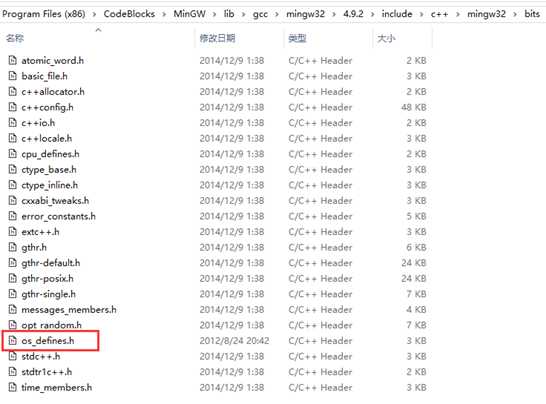Sort by 修改日期 column header
The height and width of the screenshot is (404, 546).
(x=217, y=38)
